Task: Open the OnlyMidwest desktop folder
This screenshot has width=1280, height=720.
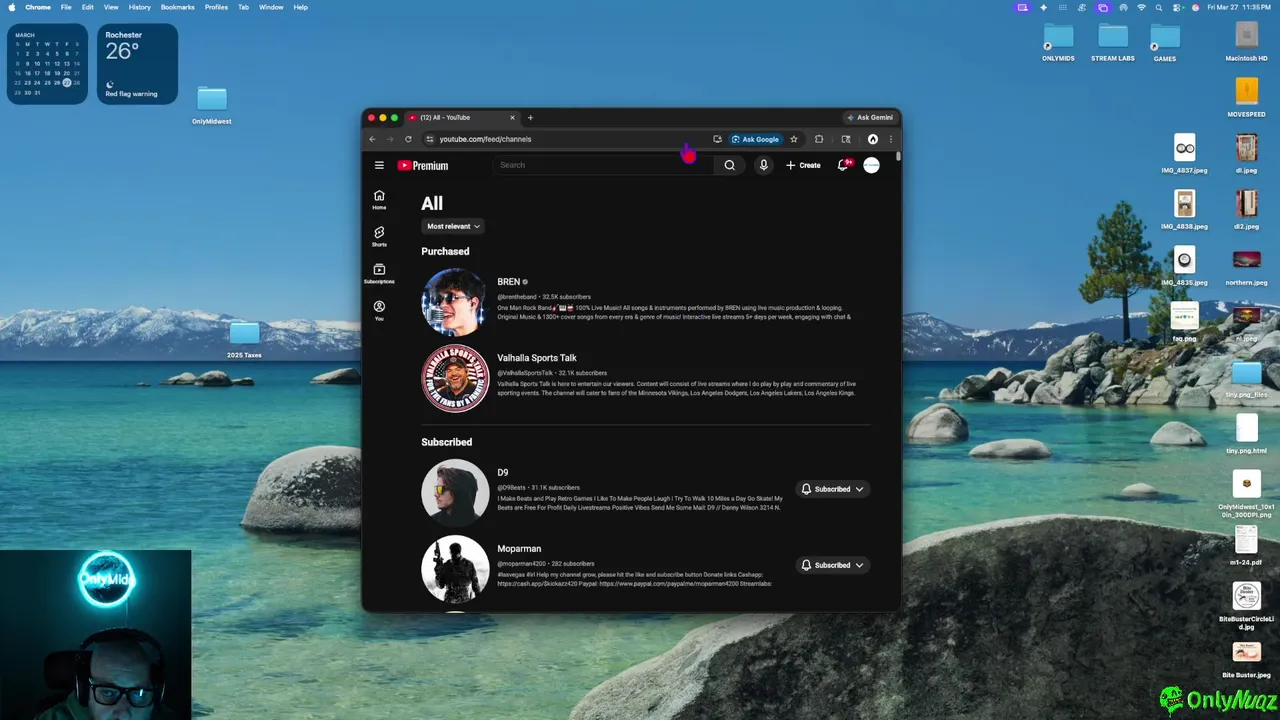Action: (x=212, y=104)
